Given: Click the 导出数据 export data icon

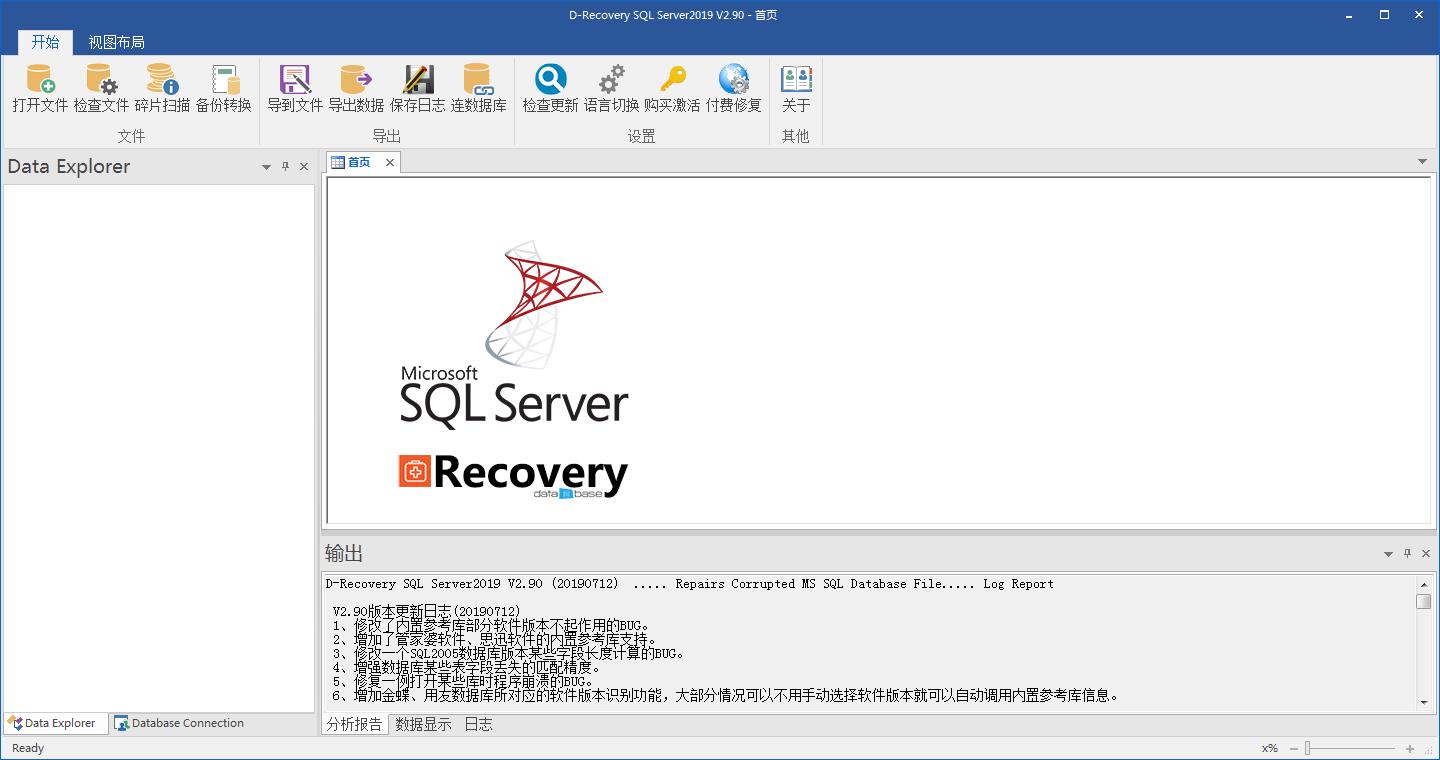Looking at the screenshot, I should [356, 88].
